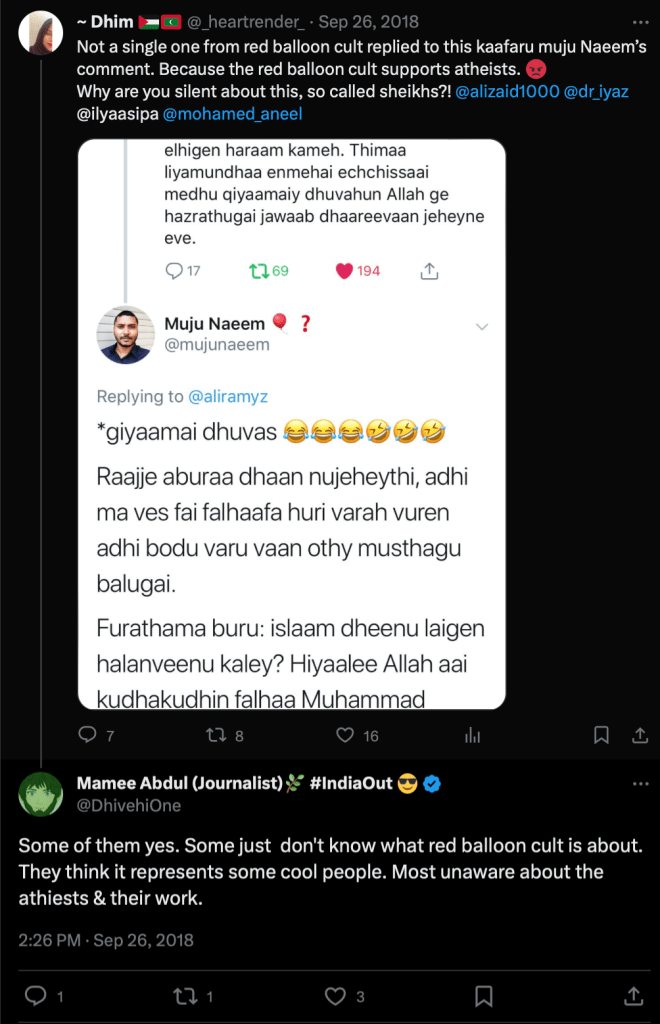Retweet Mamee Abdul's reply
The height and width of the screenshot is (1024, 660).
pos(184,996)
